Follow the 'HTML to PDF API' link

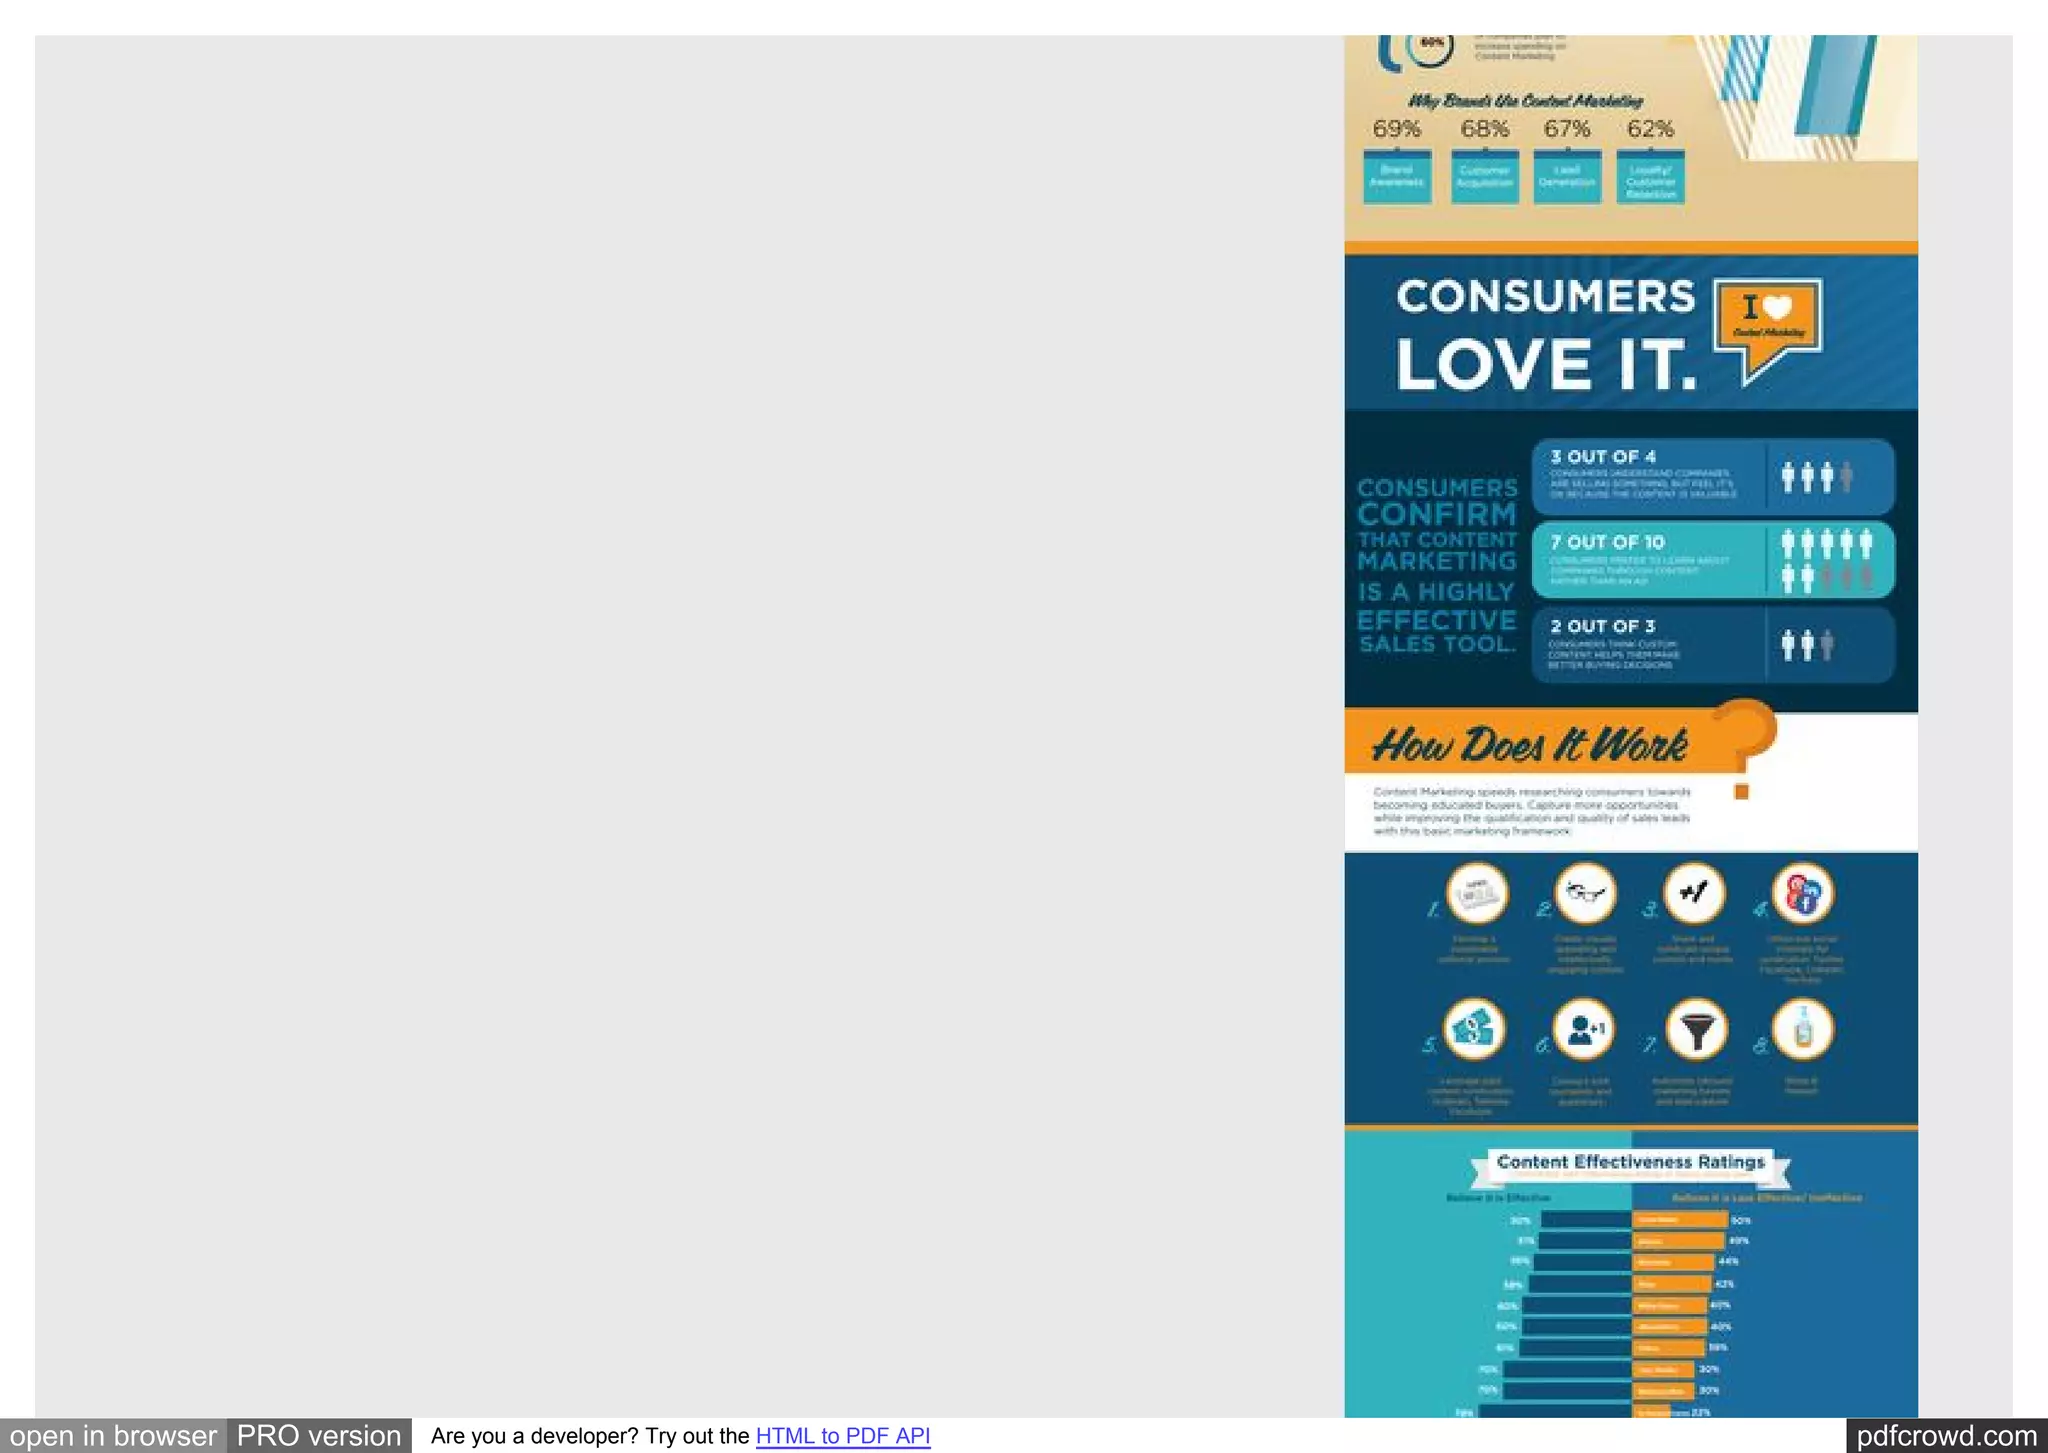pyautogui.click(x=843, y=1436)
